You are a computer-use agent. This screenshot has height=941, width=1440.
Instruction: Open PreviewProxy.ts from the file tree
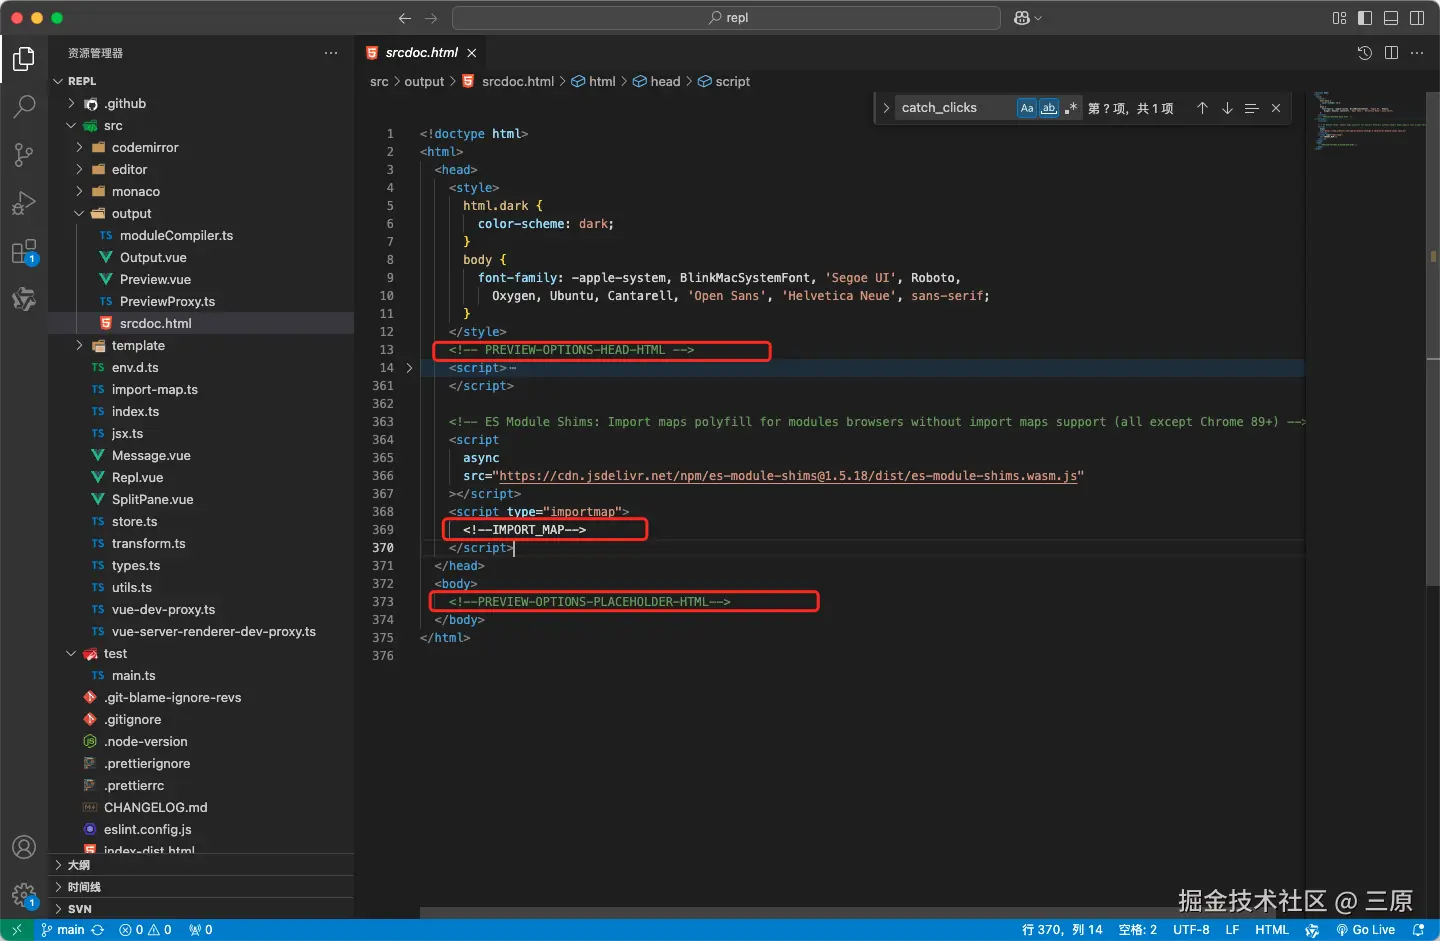tap(167, 301)
